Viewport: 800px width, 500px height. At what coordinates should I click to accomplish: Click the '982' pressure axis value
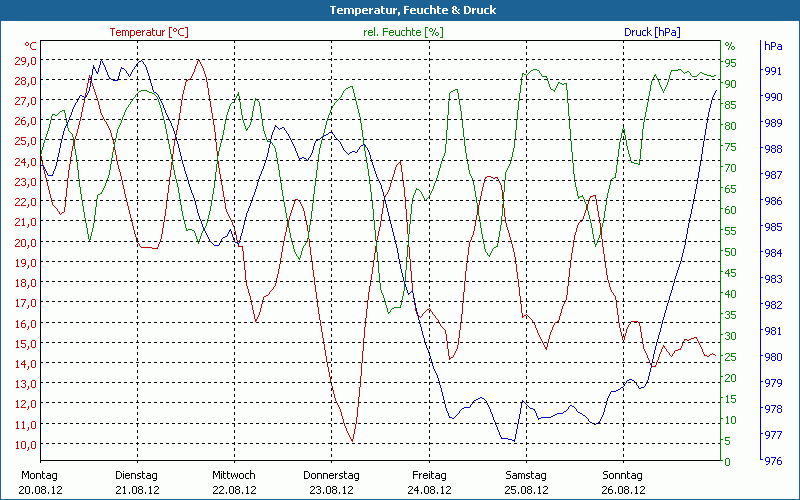point(773,305)
